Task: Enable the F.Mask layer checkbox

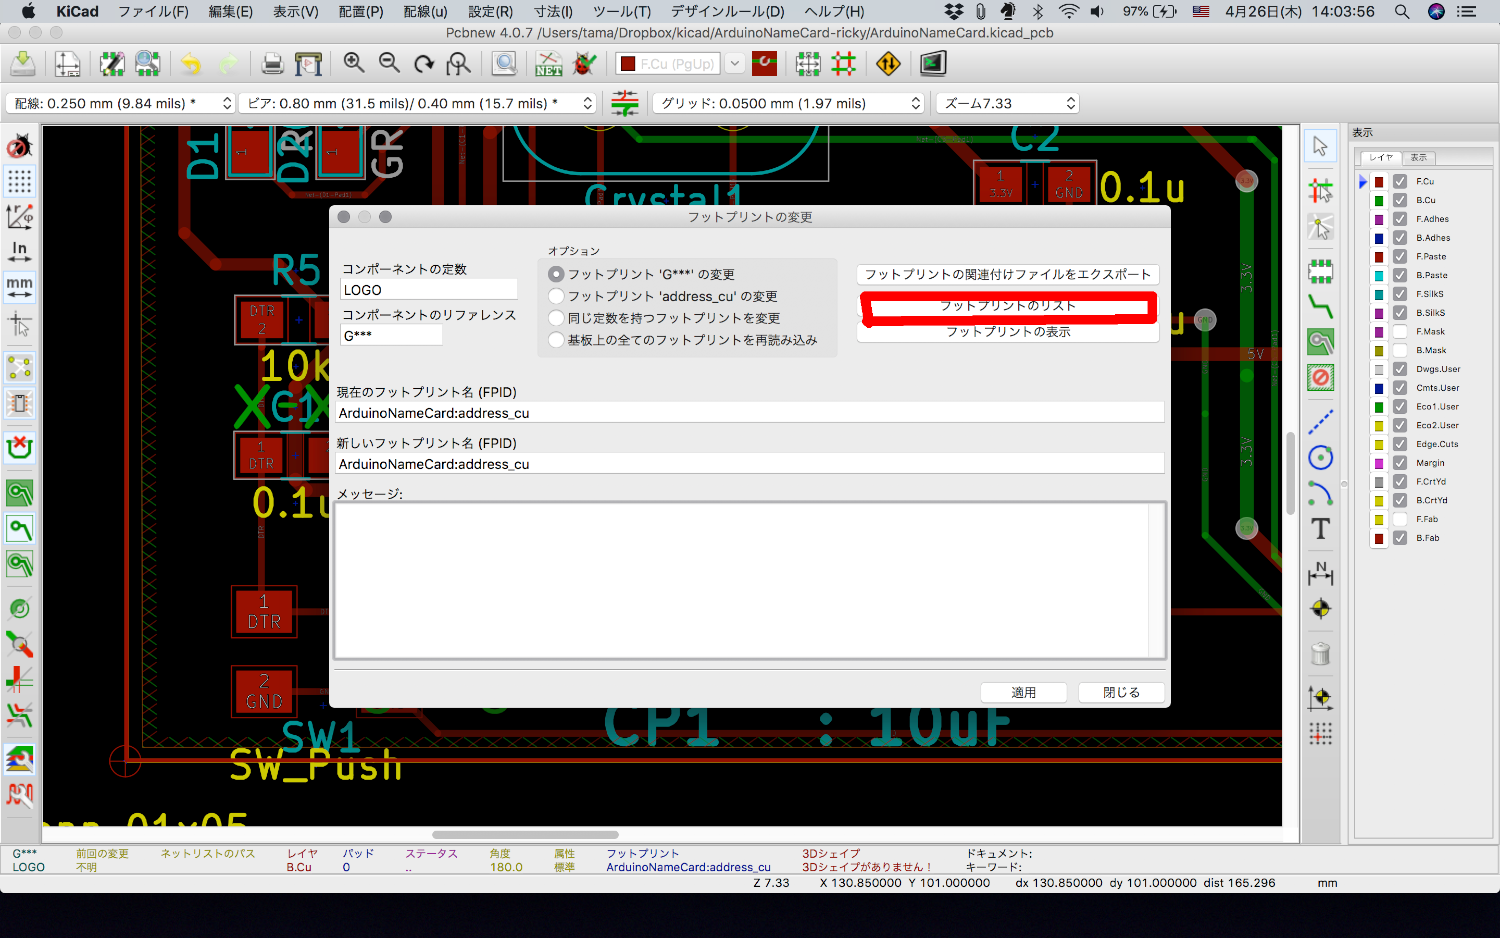Action: 1400,332
